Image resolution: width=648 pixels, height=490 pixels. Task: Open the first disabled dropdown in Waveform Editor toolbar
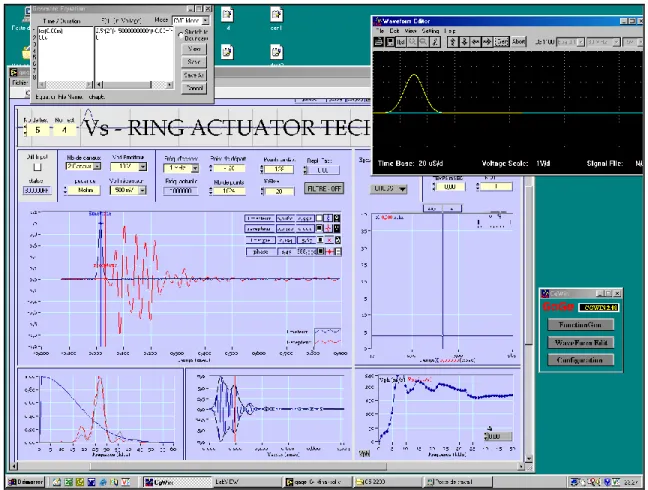click(570, 42)
